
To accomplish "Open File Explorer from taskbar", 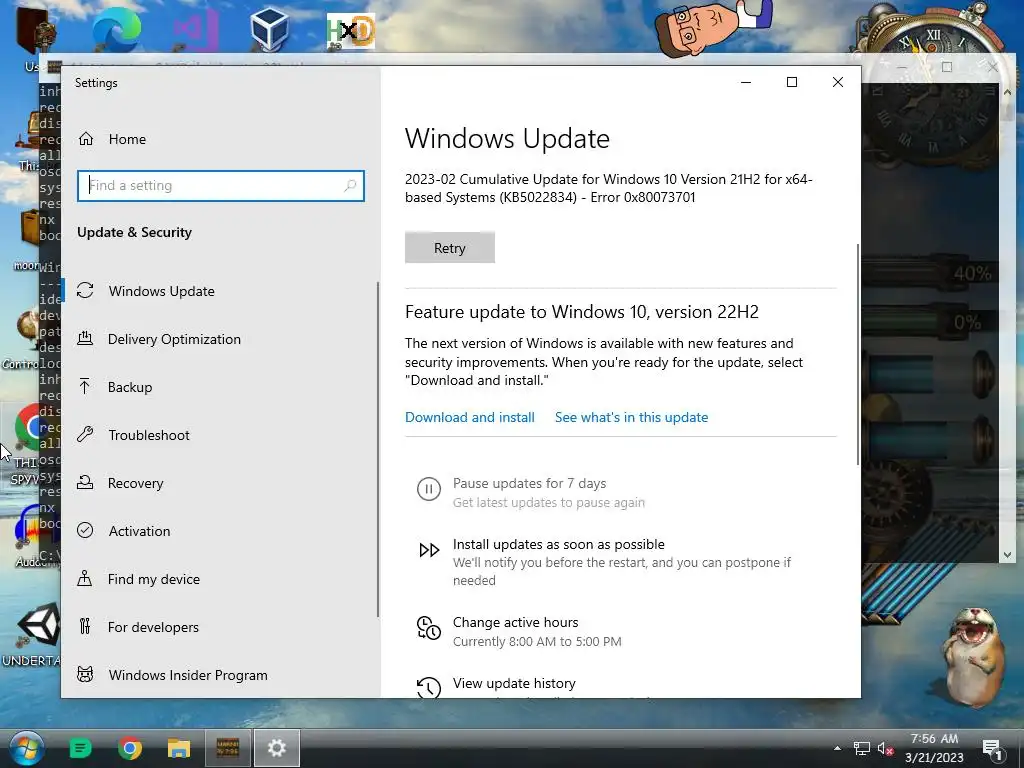I will (178, 748).
